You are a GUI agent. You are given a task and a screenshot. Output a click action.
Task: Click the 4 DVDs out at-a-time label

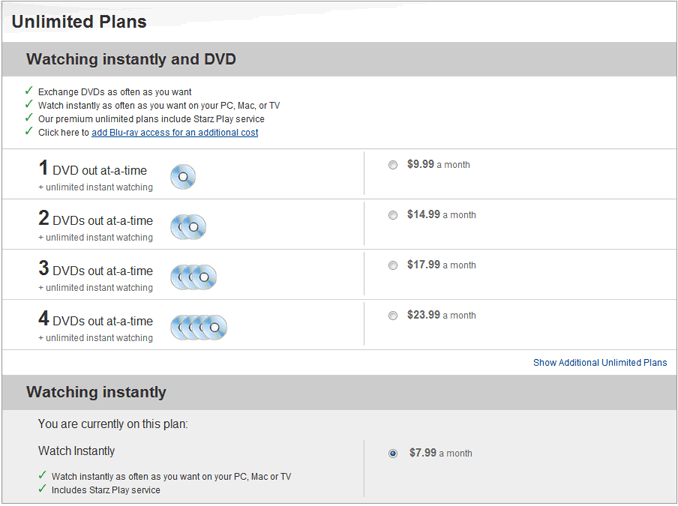click(x=96, y=319)
